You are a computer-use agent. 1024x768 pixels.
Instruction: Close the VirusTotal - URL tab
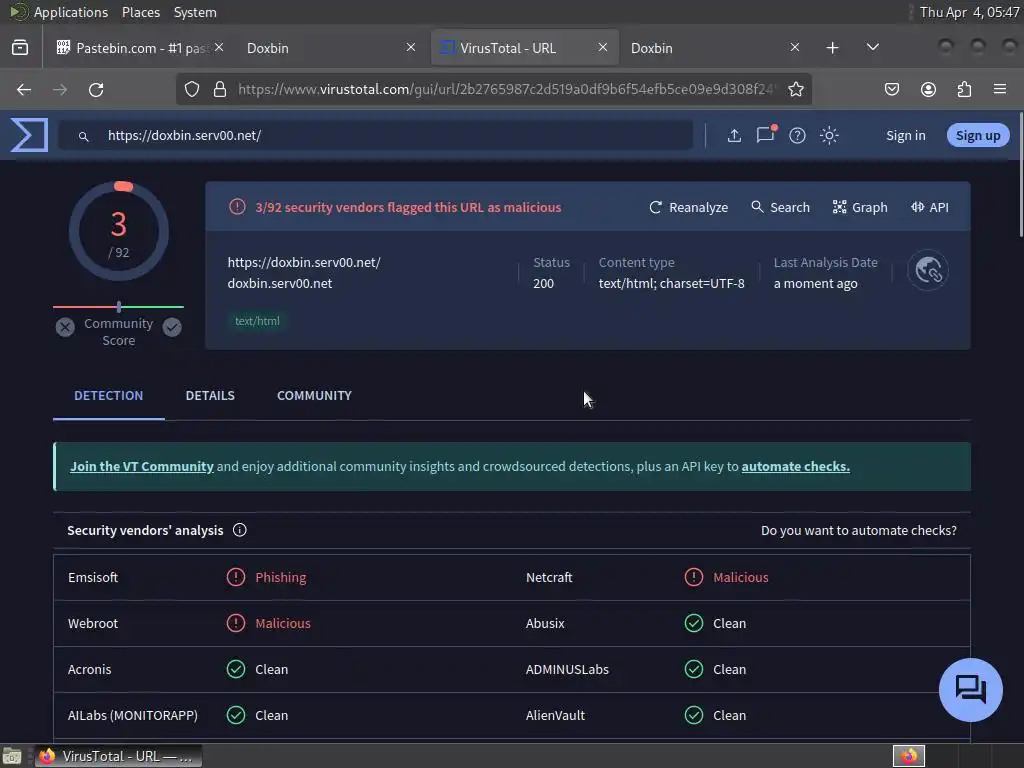603,47
